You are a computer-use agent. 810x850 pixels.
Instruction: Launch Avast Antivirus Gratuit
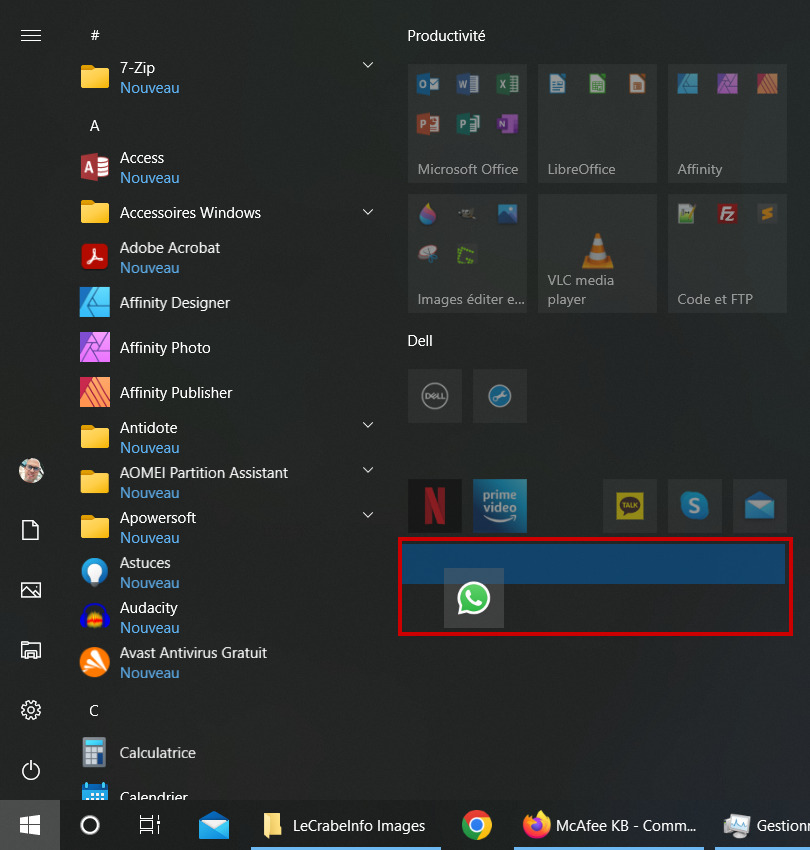[228, 662]
